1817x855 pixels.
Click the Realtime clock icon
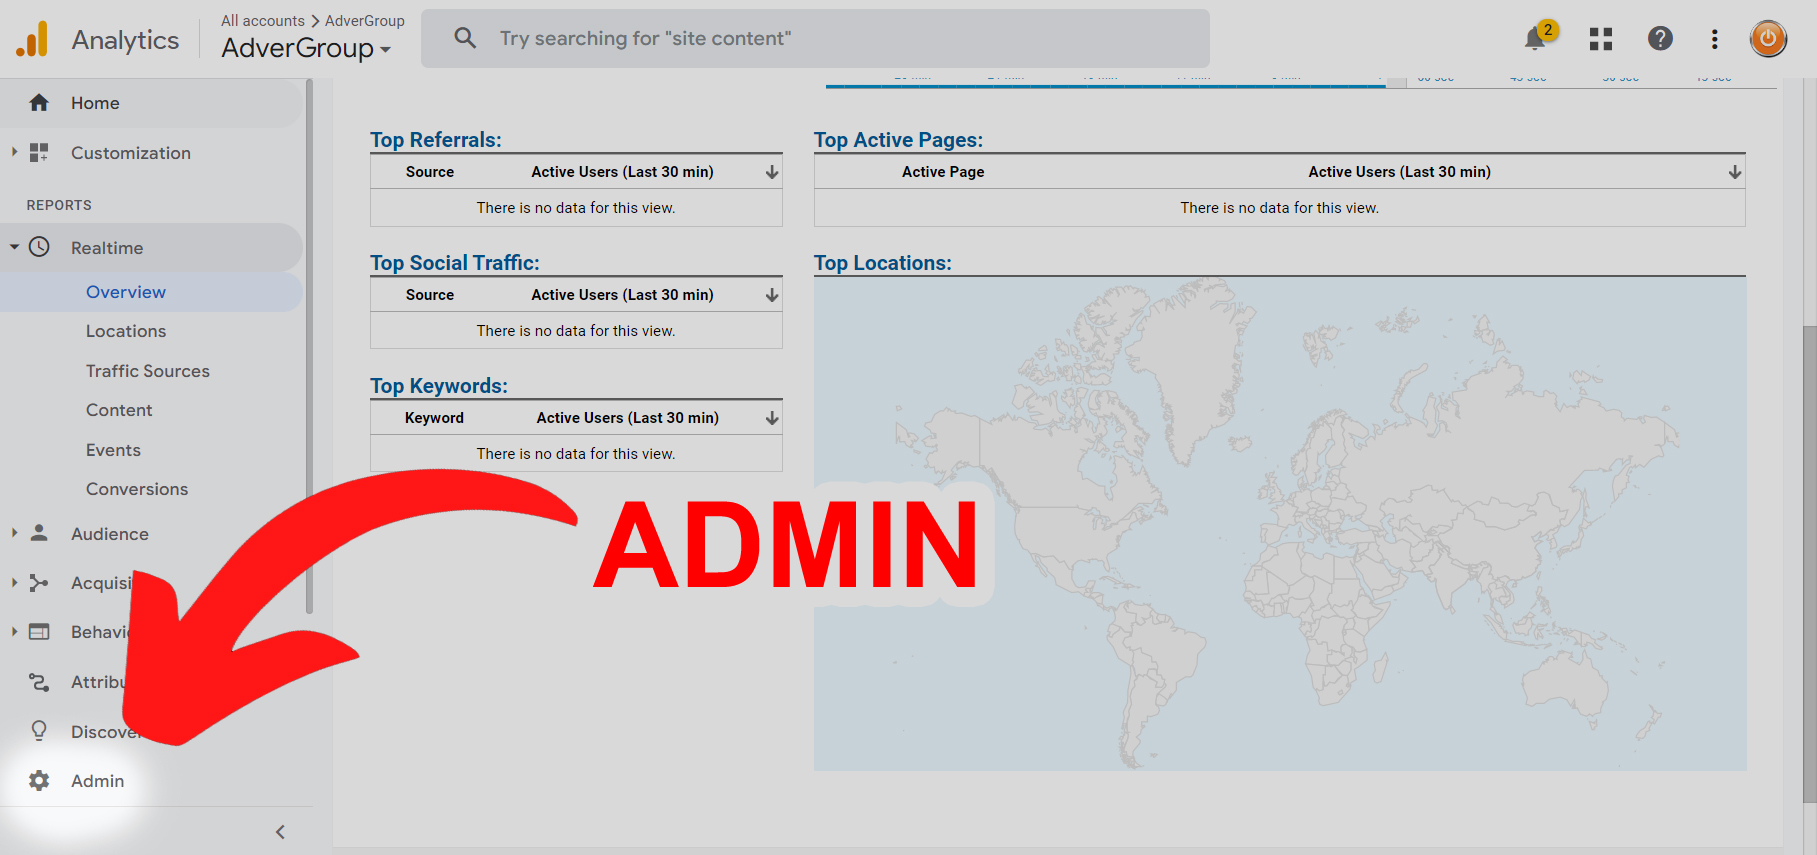(39, 247)
